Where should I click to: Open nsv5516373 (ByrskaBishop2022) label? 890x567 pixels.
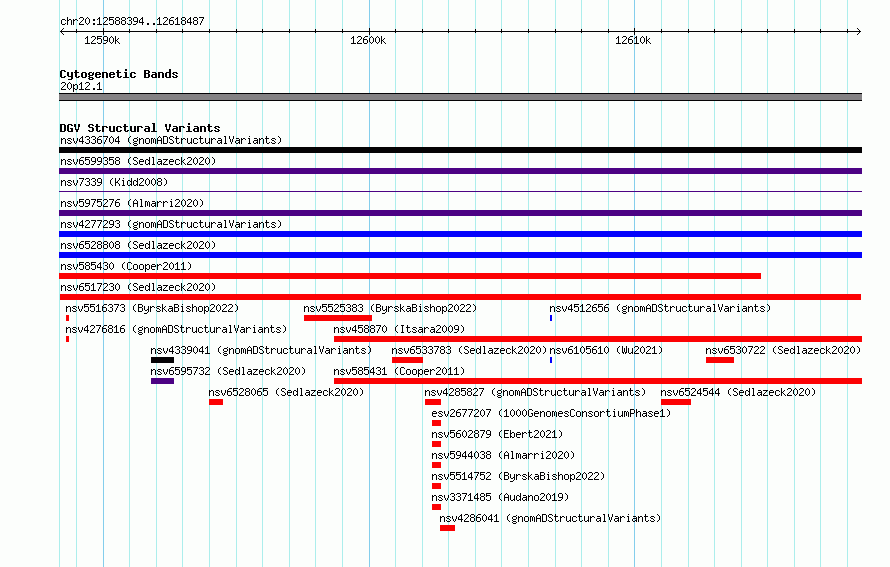coord(152,308)
